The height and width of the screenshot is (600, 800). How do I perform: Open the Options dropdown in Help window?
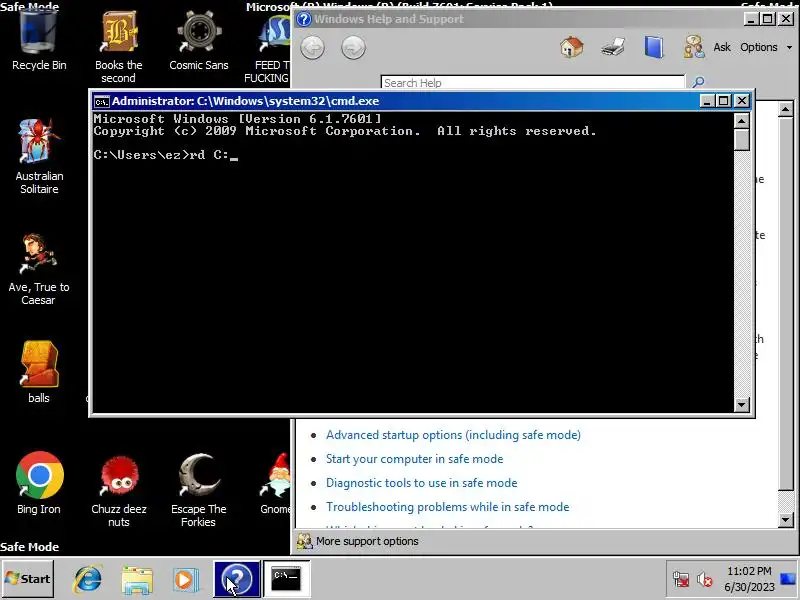click(x=766, y=47)
